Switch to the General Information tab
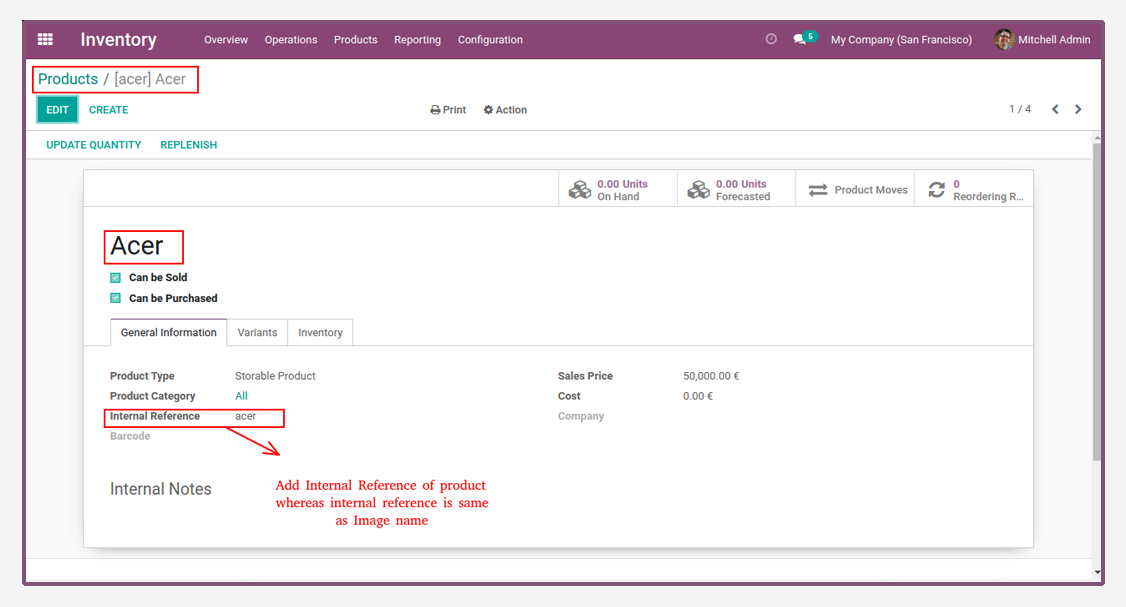This screenshot has width=1126, height=607. click(169, 333)
